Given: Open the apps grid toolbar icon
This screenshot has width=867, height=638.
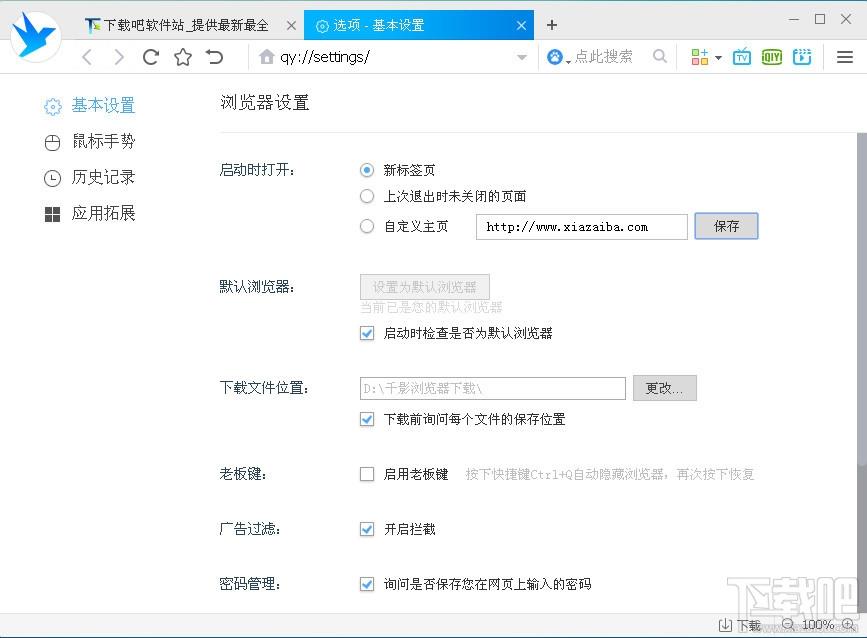Looking at the screenshot, I should pyautogui.click(x=699, y=56).
